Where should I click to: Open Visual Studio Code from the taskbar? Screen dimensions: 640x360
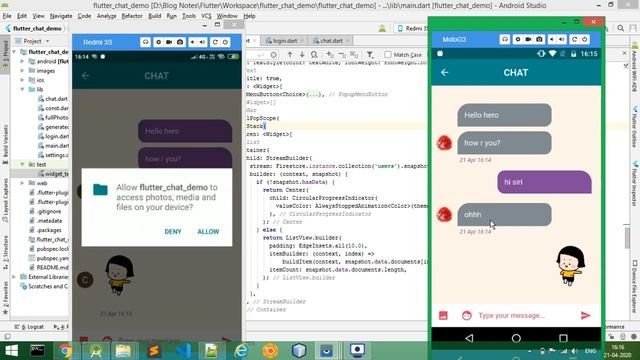click(183, 351)
